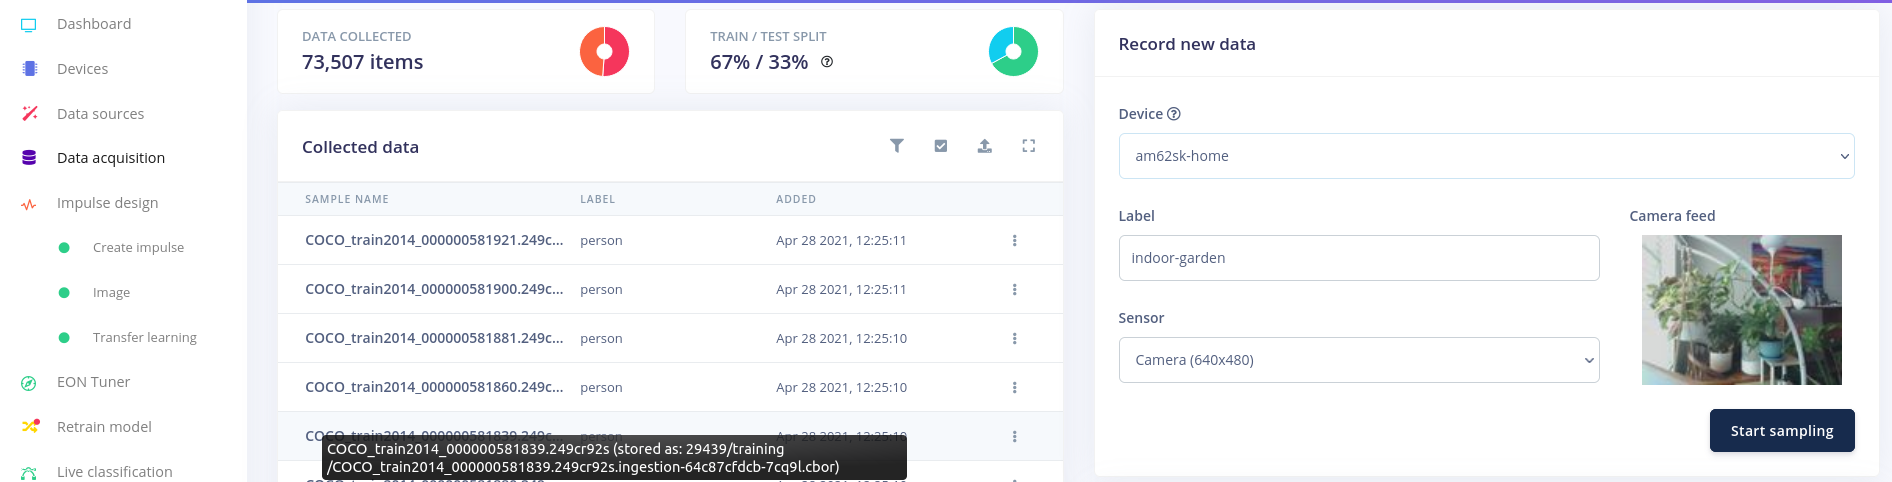Open options menu for COCO_train2014_000000581900 sample
This screenshot has width=1892, height=482.
(1014, 290)
